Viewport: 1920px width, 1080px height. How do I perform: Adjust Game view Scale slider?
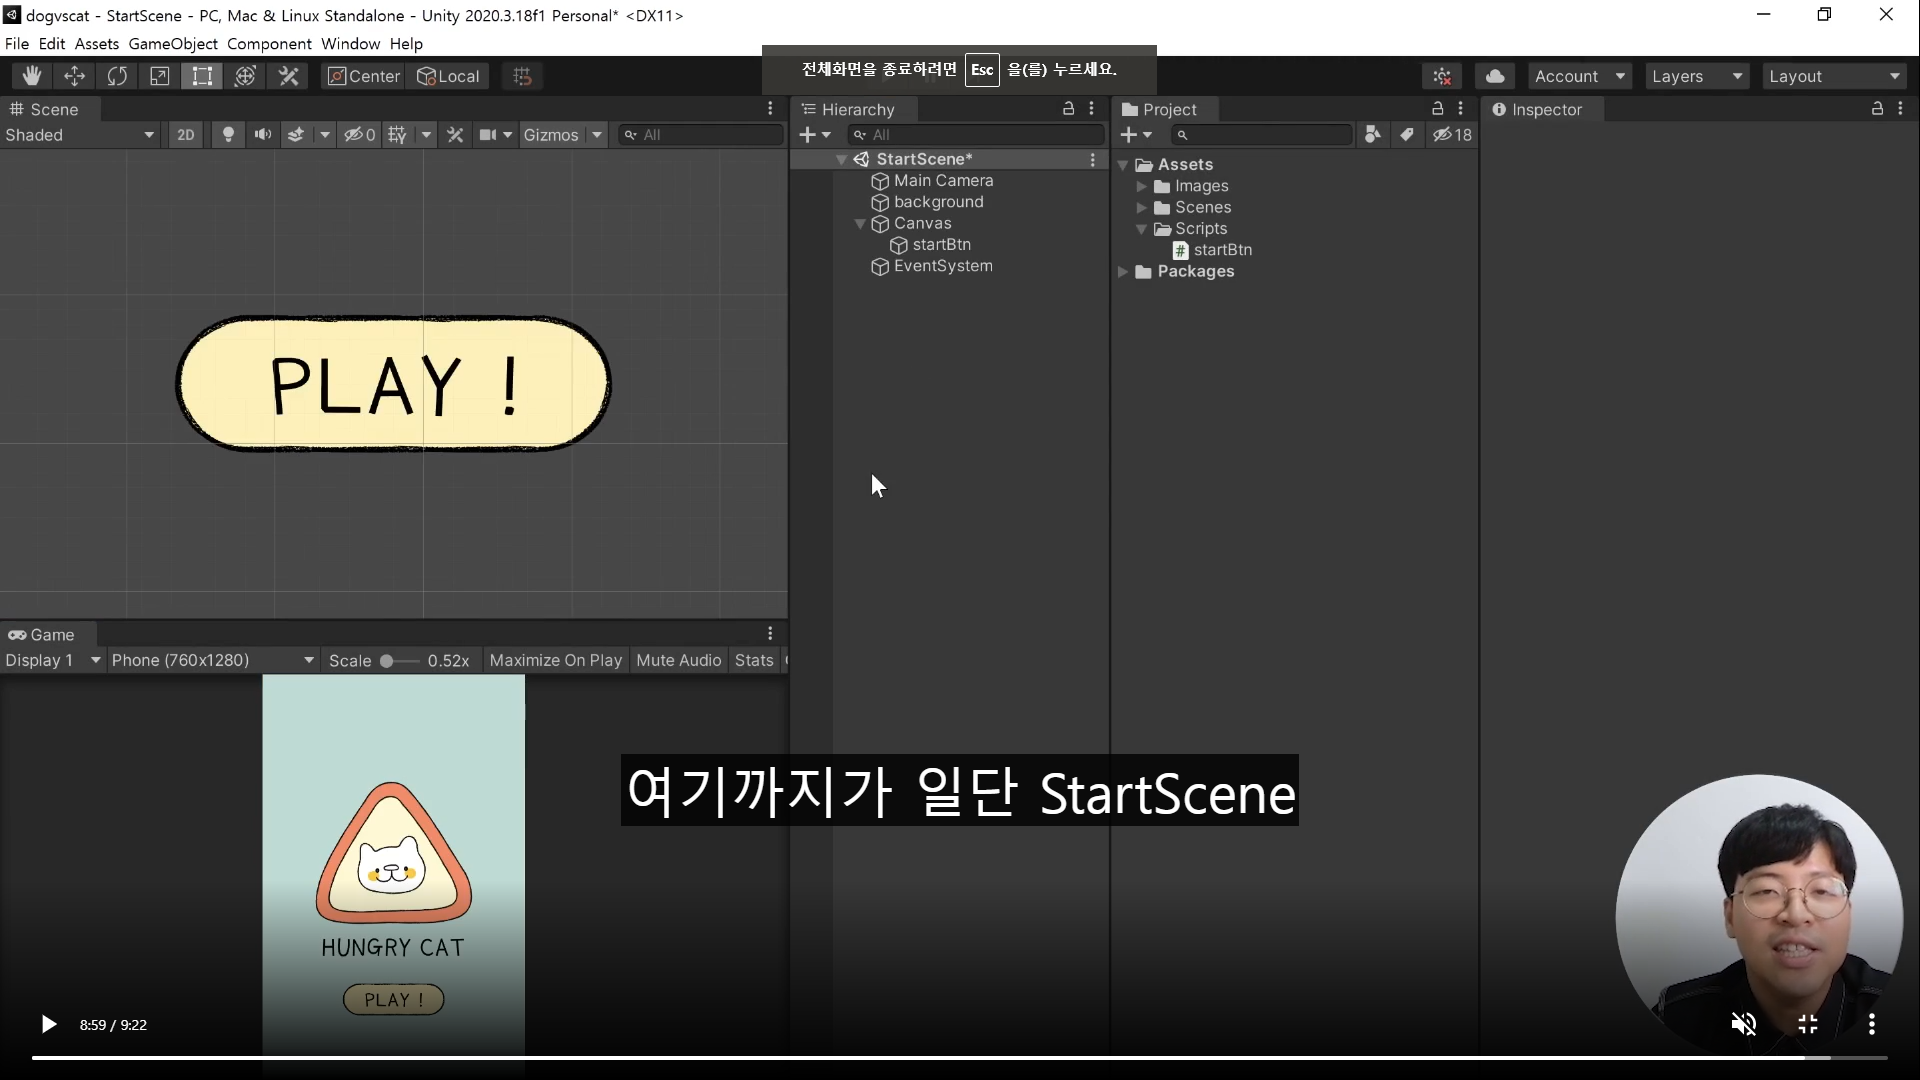click(398, 661)
